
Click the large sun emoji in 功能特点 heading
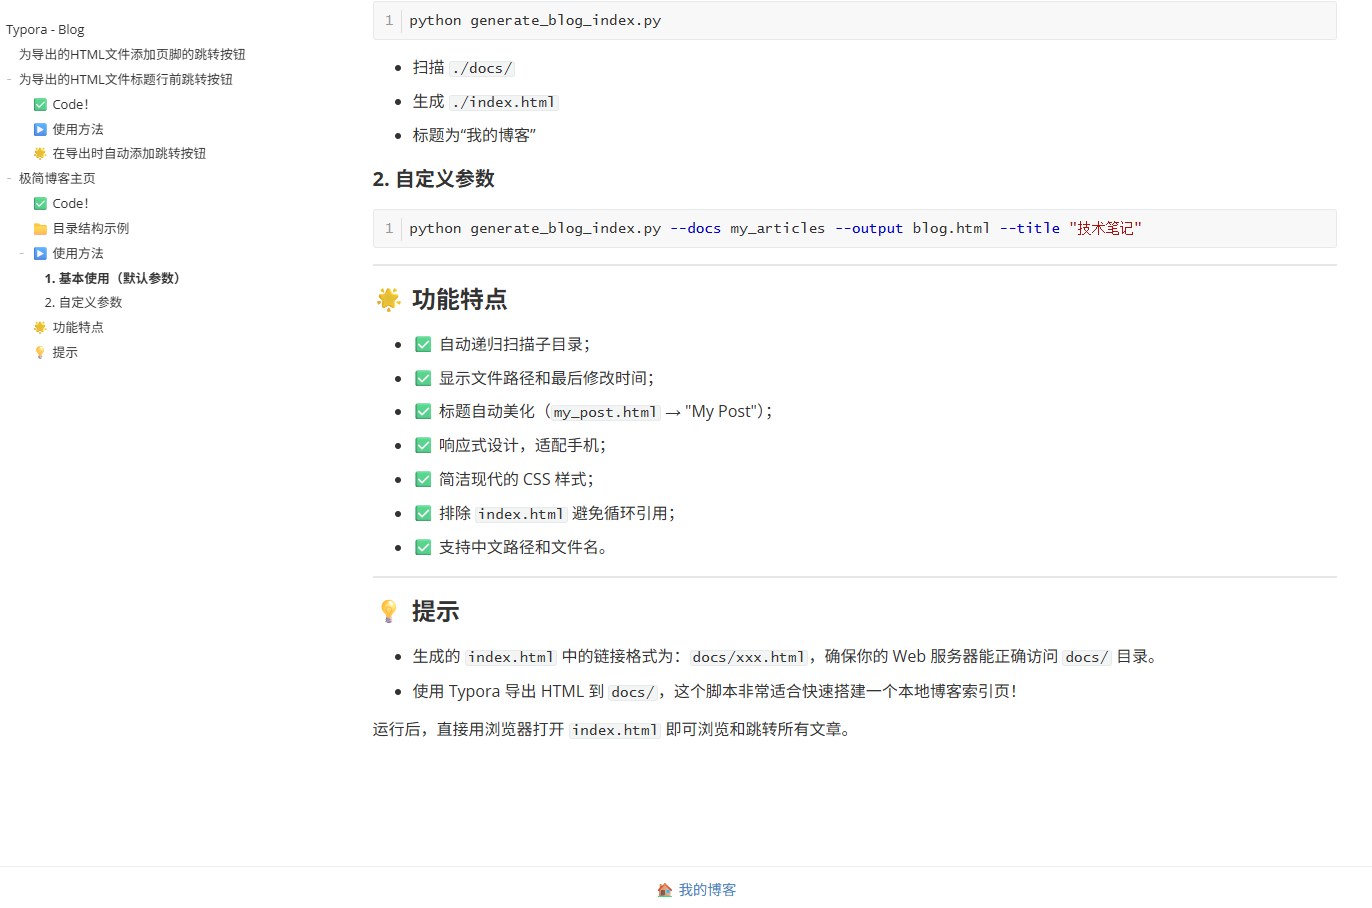pos(388,299)
